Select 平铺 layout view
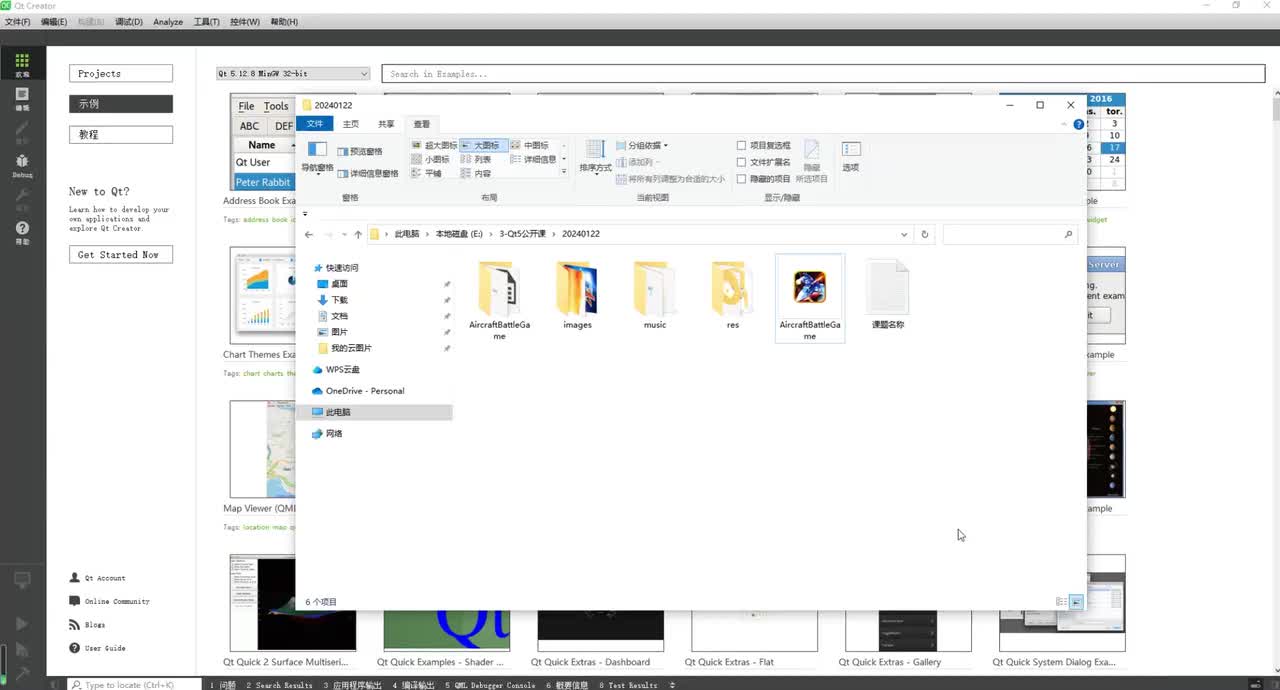 (x=426, y=173)
